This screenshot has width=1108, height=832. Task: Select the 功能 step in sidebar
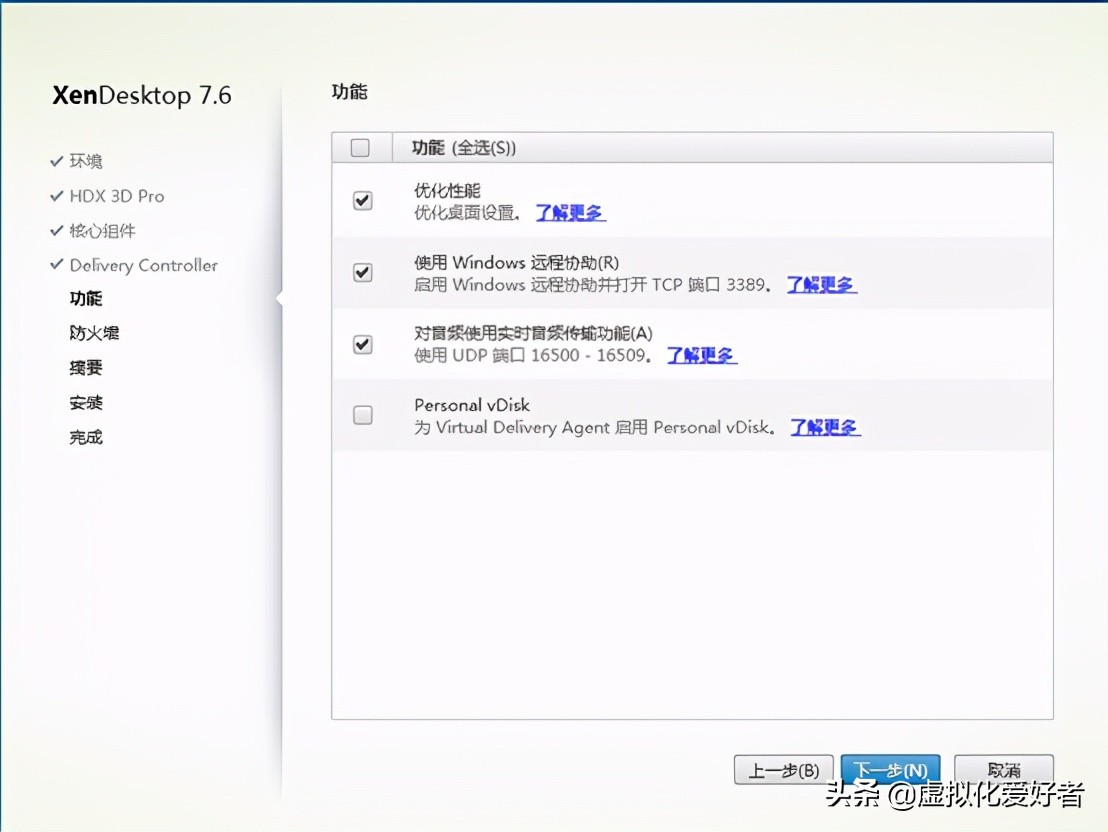tap(86, 298)
